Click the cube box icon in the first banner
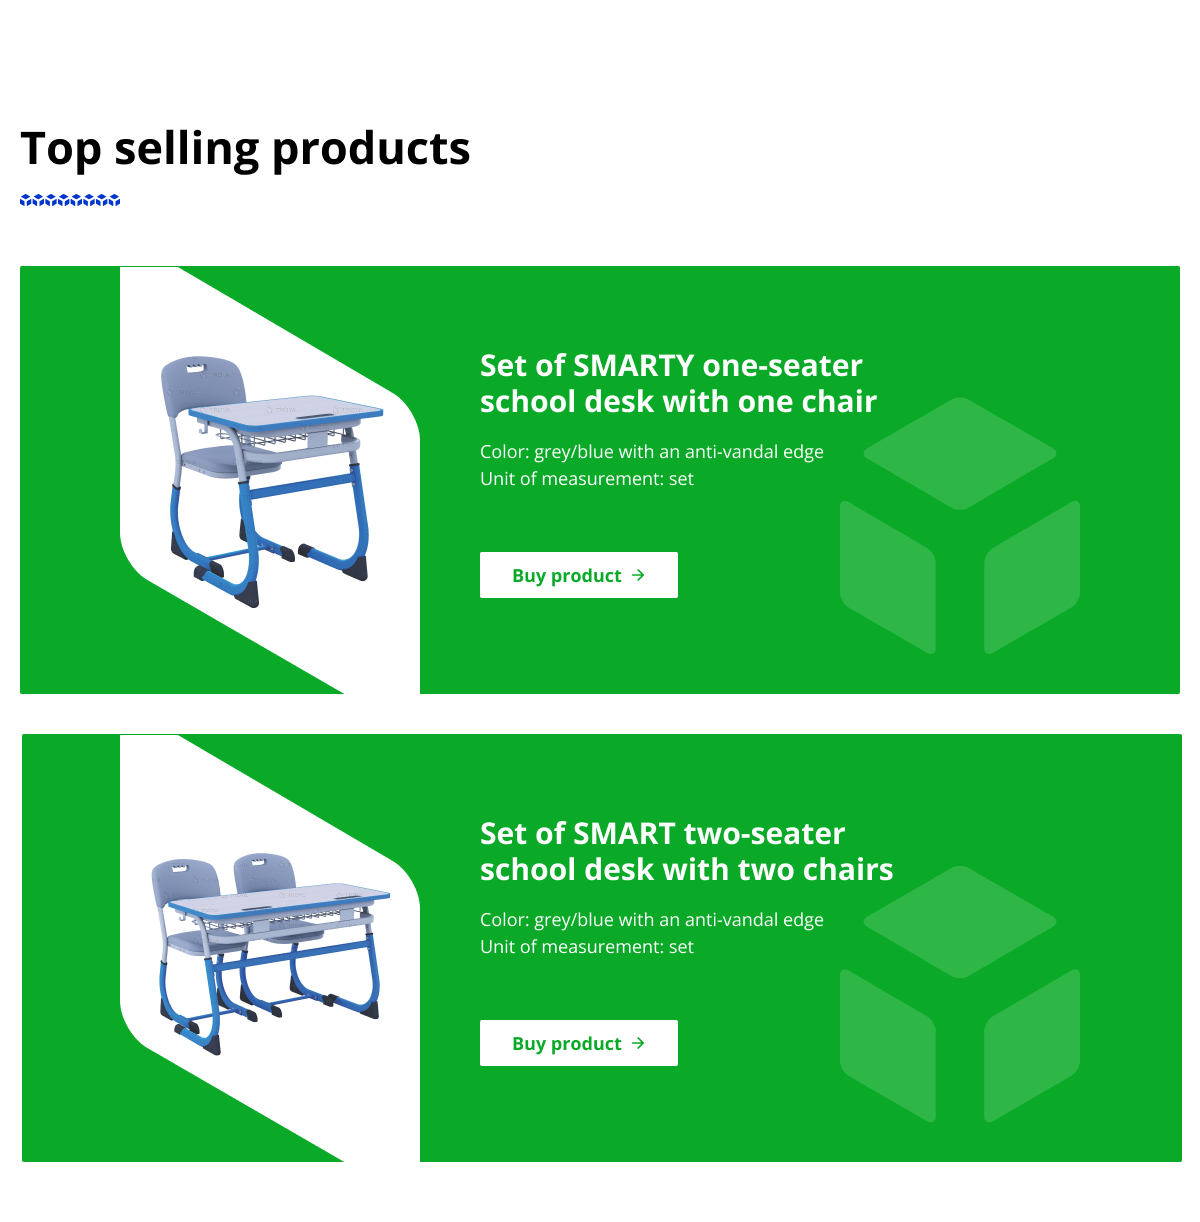 960,526
